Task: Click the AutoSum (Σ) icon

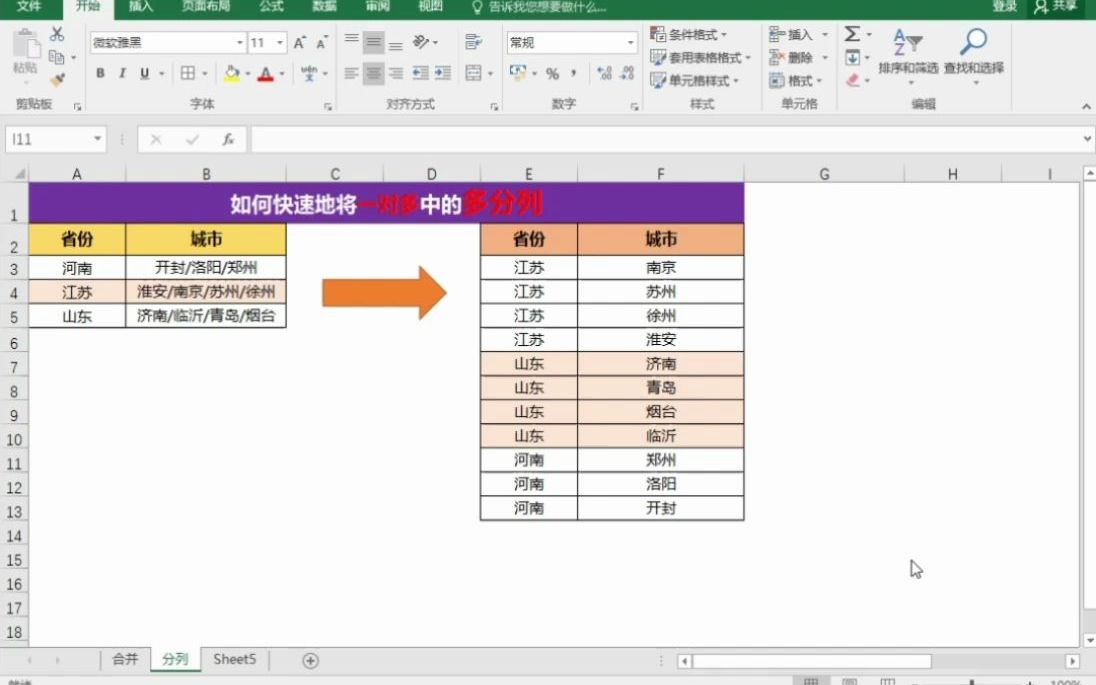Action: [851, 34]
